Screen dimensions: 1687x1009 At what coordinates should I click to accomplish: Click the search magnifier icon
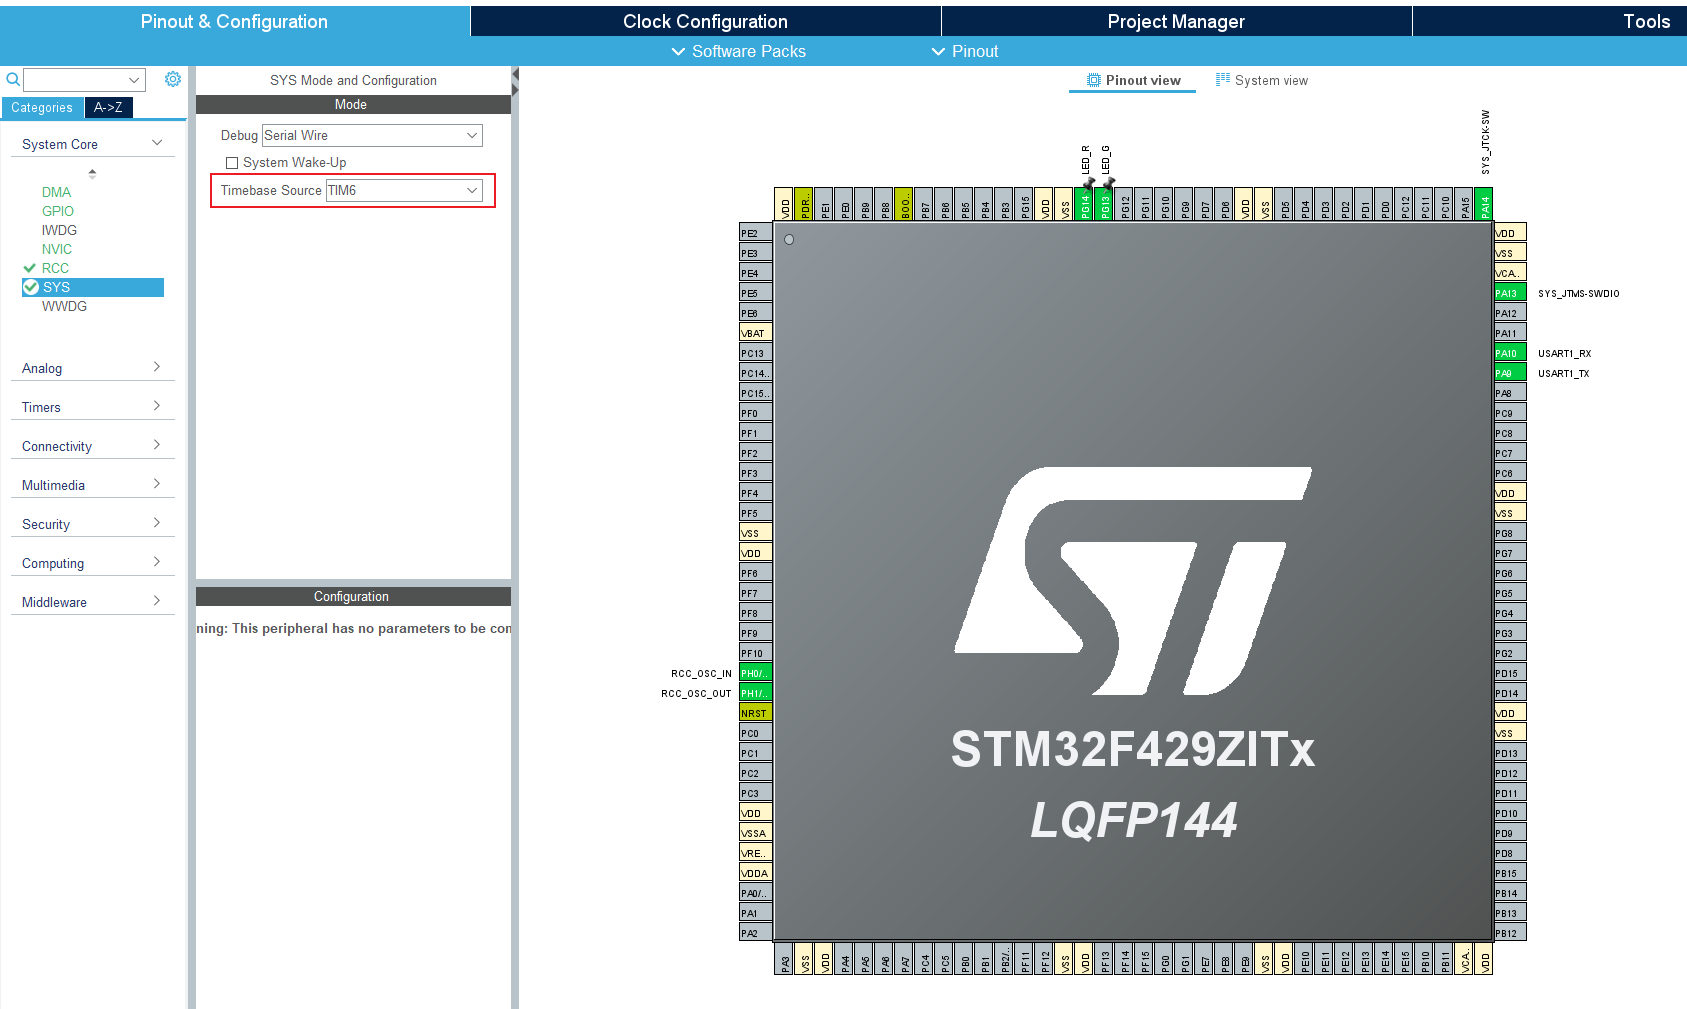pyautogui.click(x=13, y=79)
